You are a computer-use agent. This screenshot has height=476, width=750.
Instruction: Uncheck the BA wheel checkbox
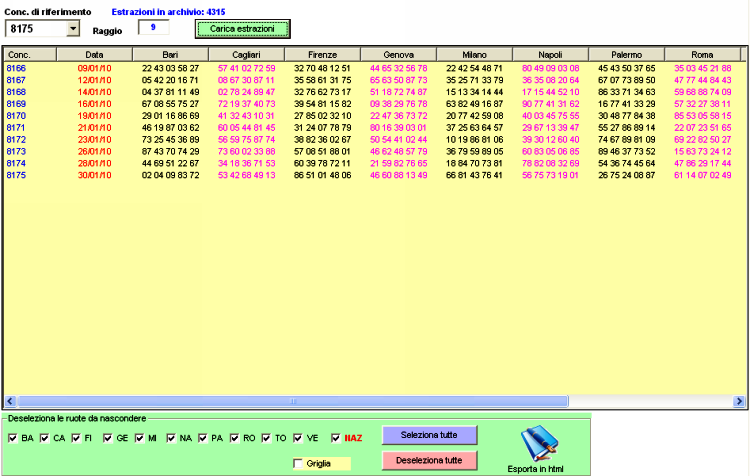(13, 438)
